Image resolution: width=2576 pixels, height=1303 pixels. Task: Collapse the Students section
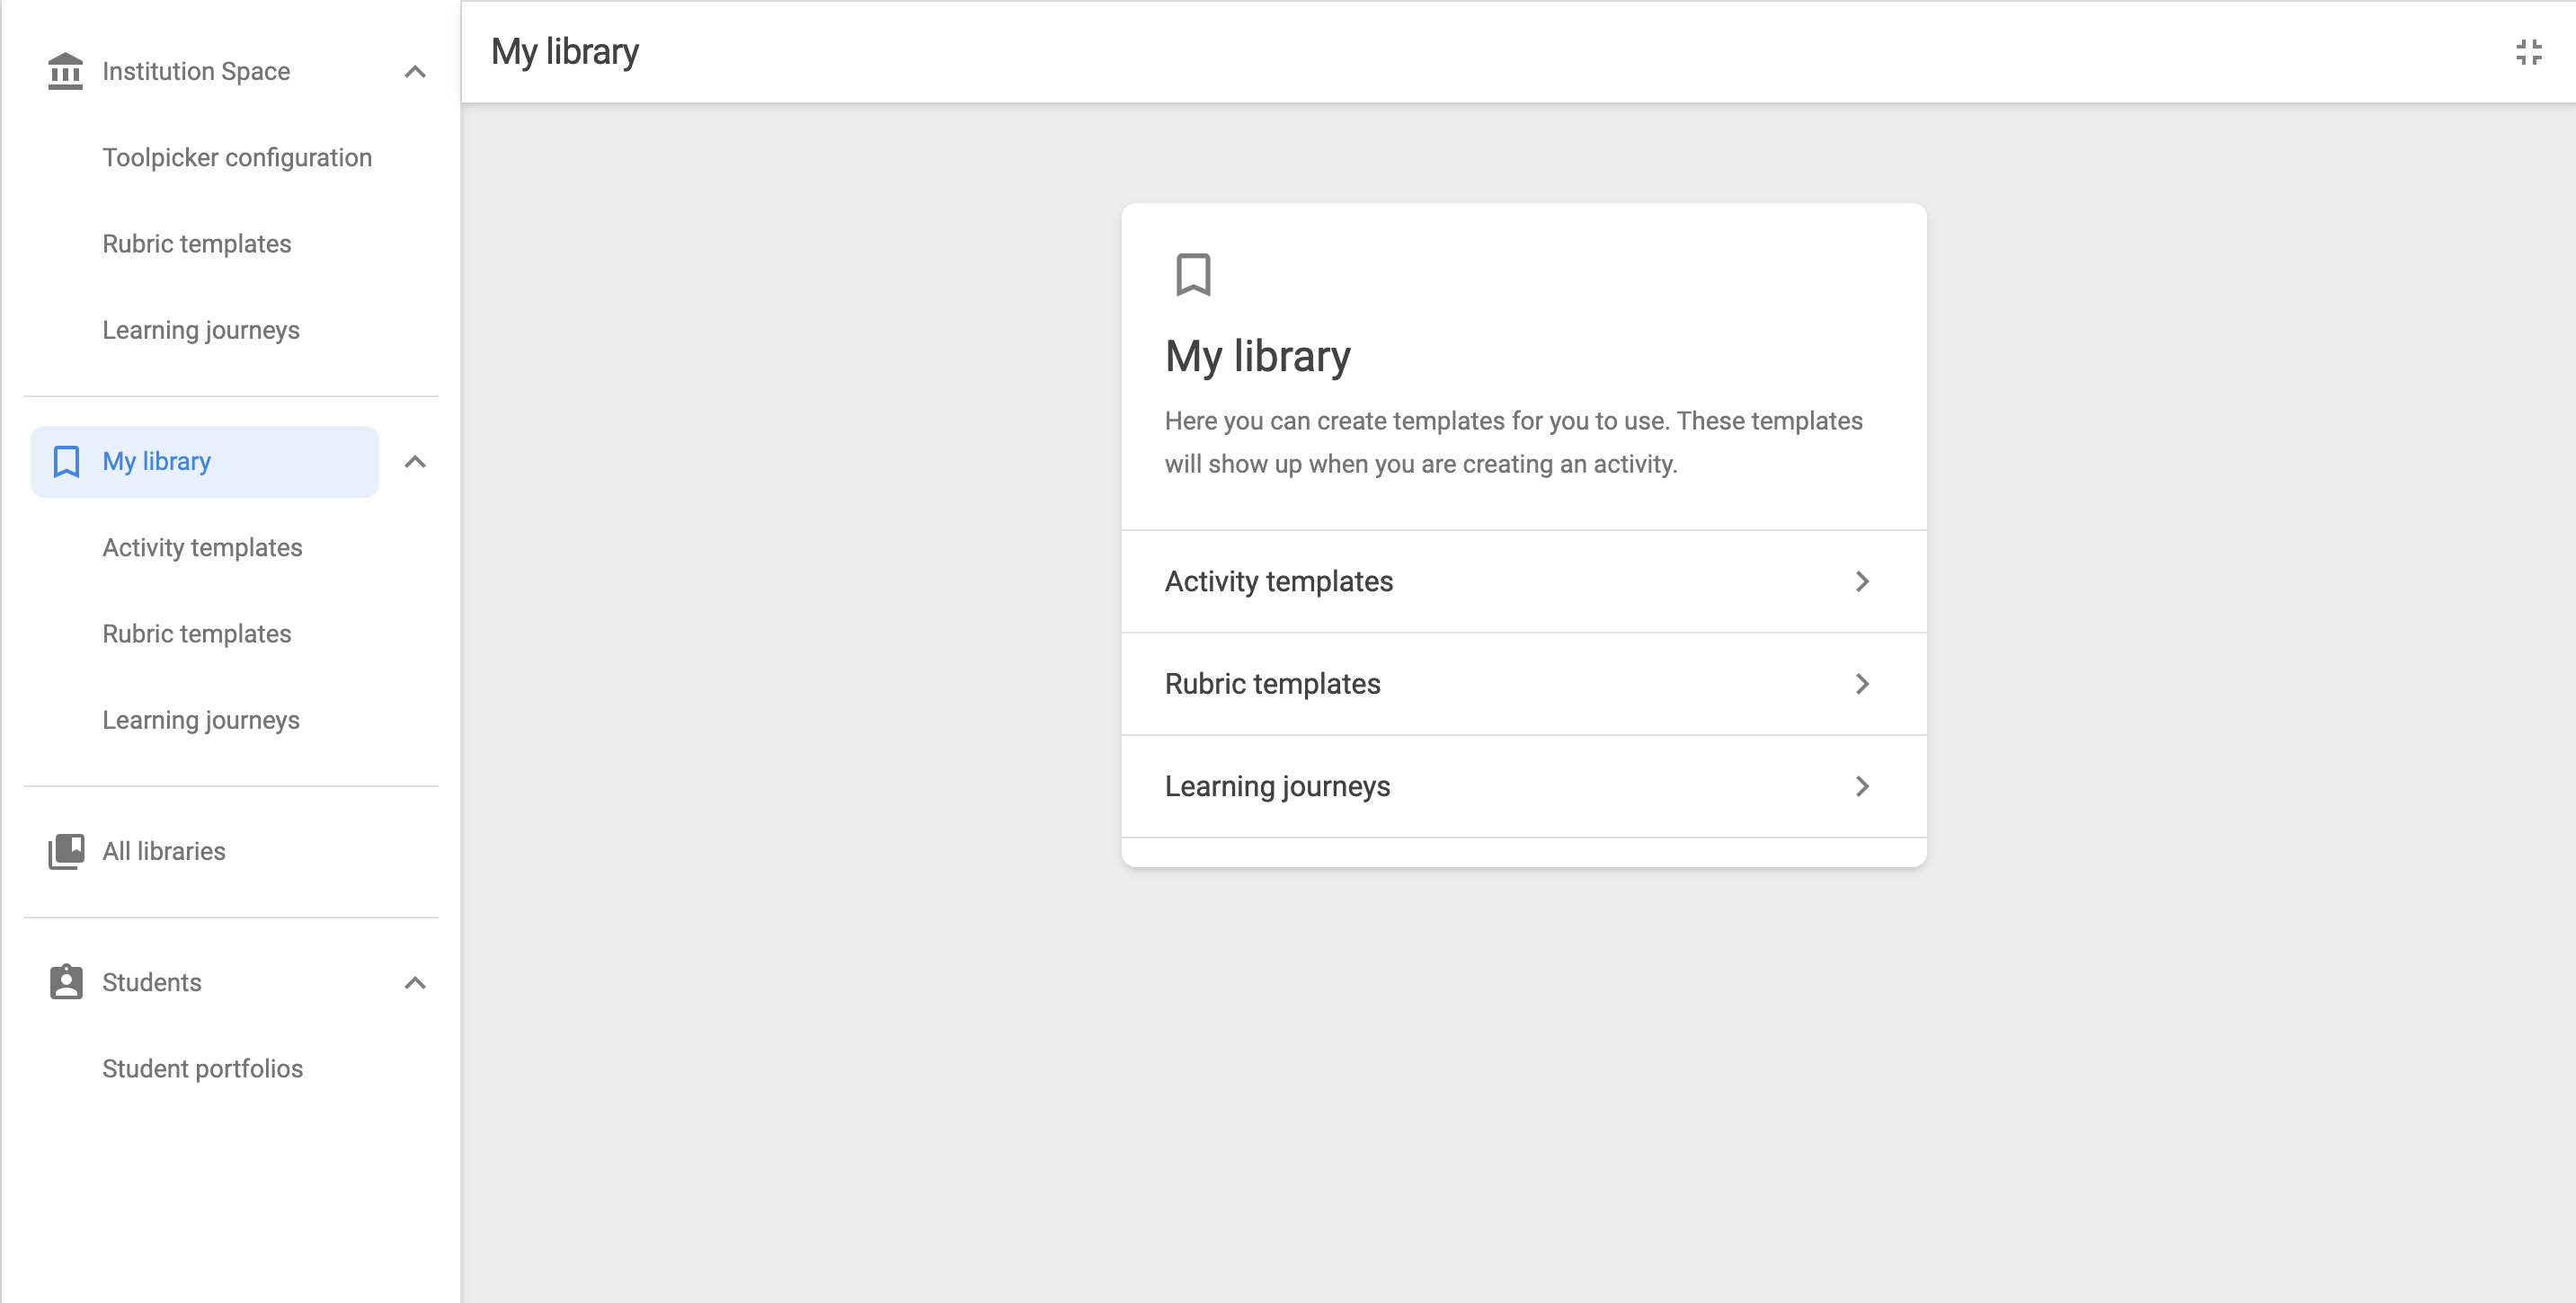click(415, 982)
